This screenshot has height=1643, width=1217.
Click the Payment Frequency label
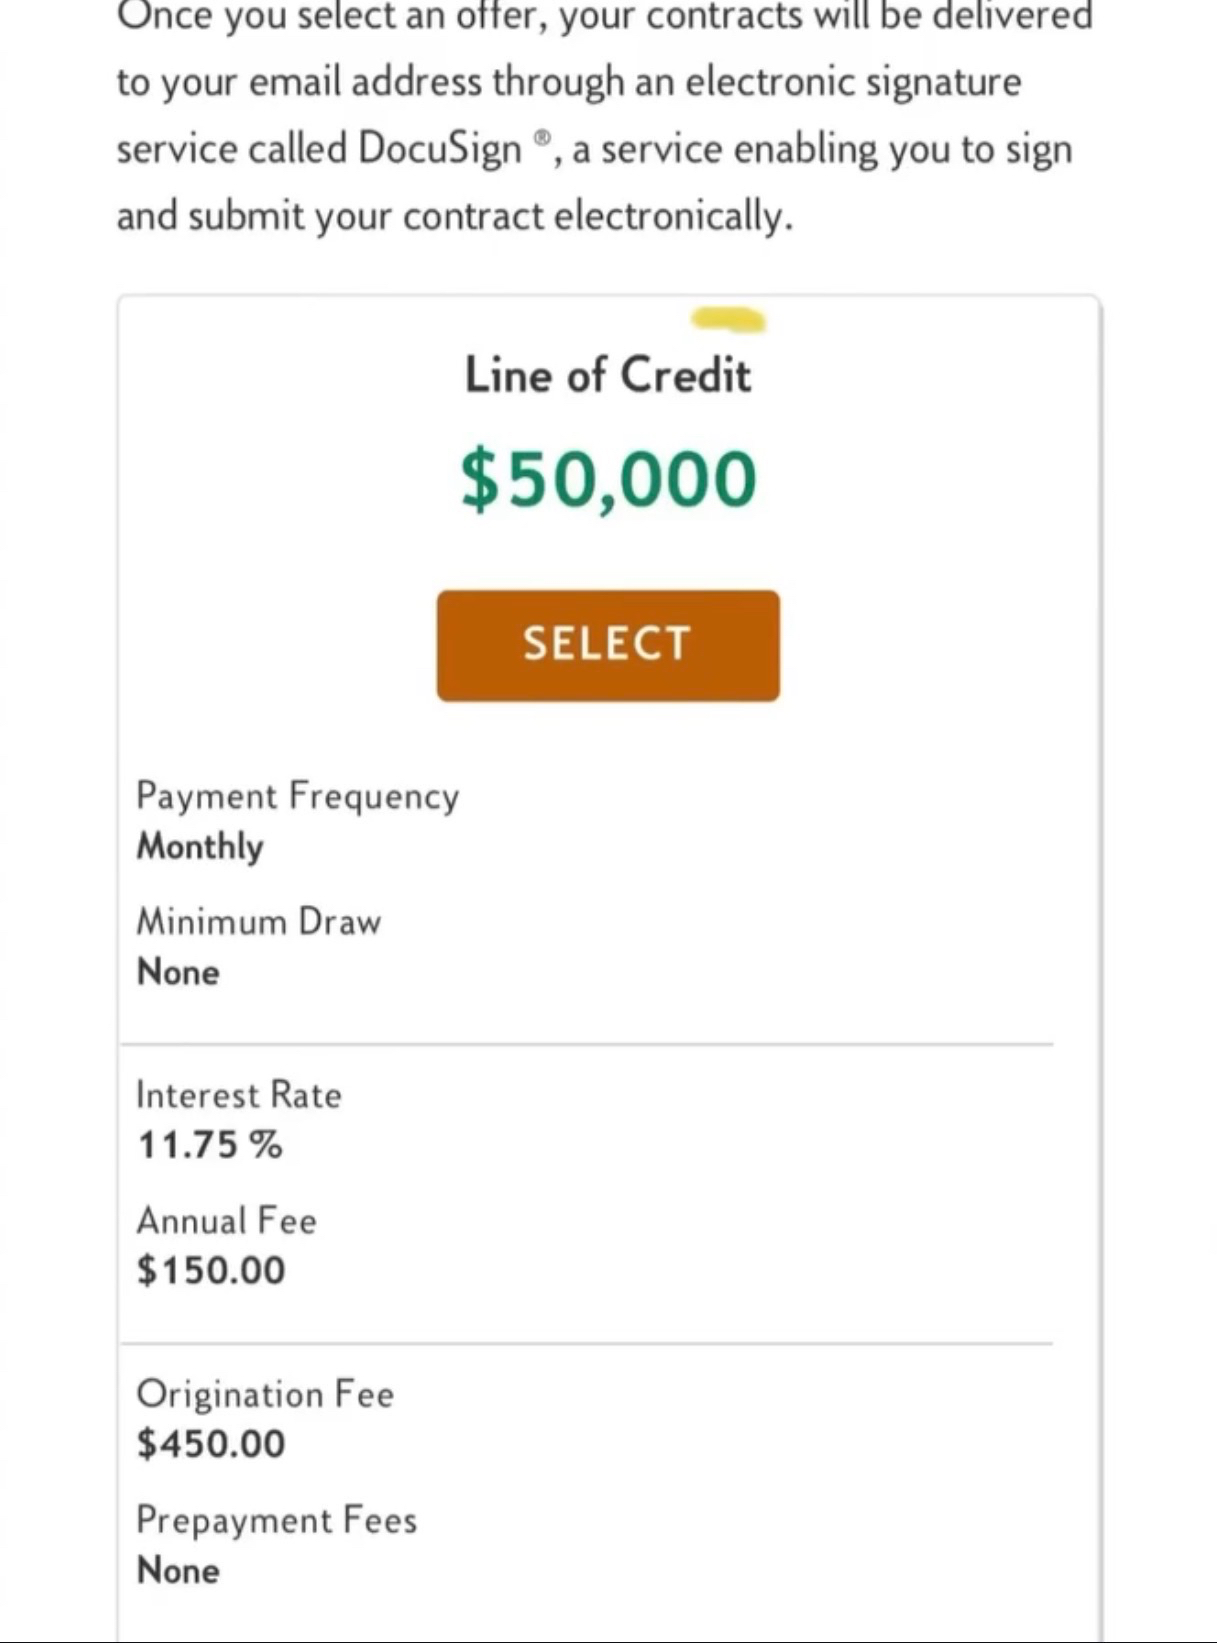tap(297, 796)
